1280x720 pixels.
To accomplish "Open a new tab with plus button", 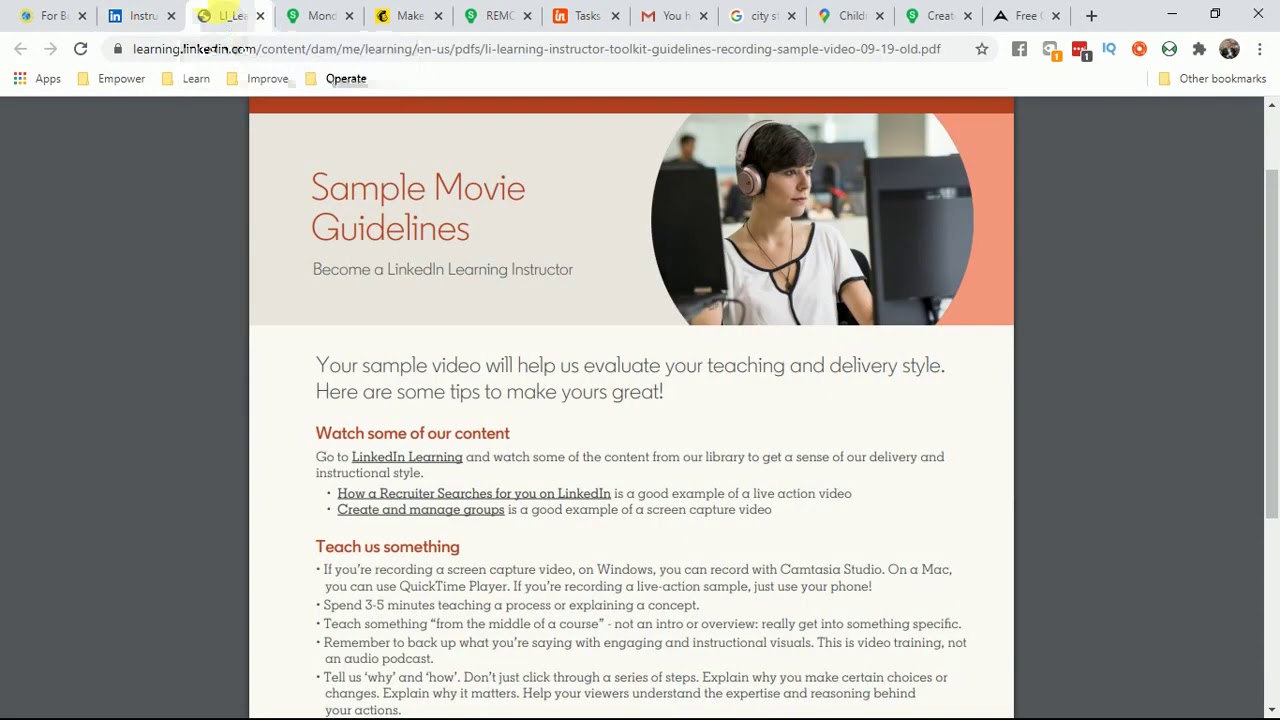I will click(1091, 15).
